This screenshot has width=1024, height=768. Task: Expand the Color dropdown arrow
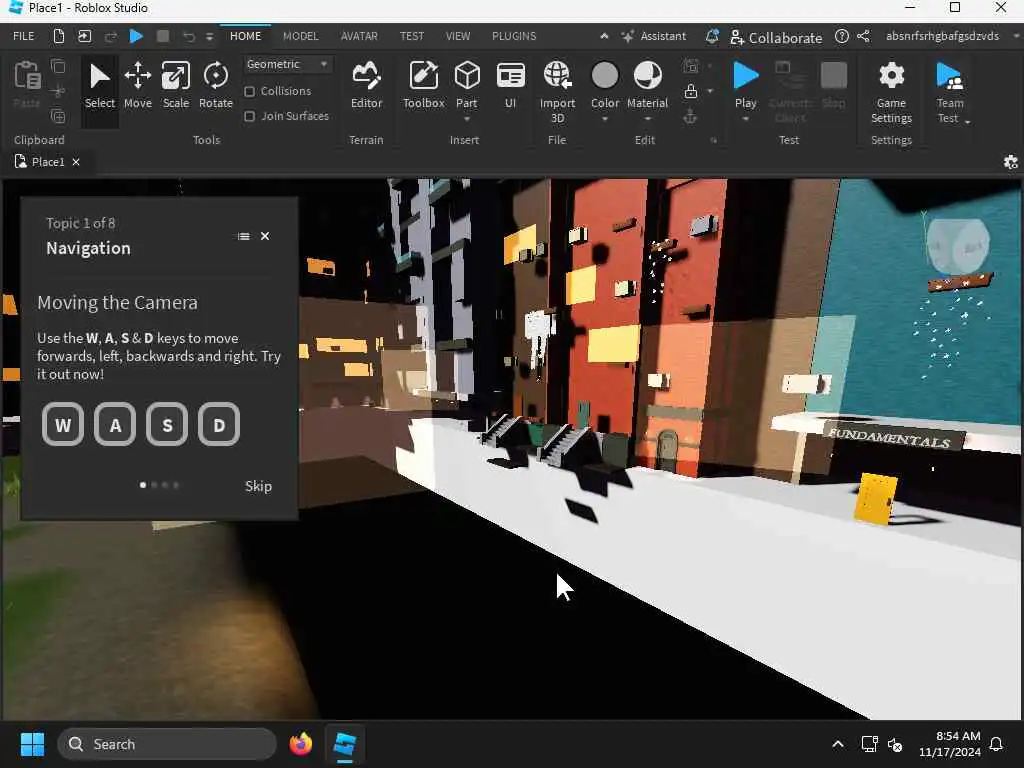point(605,119)
